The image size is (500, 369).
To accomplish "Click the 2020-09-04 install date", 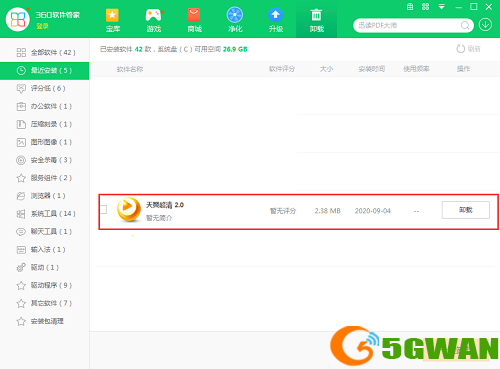I will point(373,211).
